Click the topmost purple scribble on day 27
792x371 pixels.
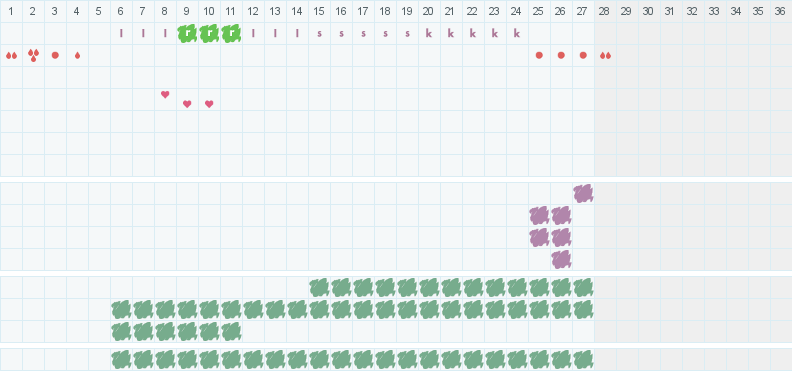583,193
